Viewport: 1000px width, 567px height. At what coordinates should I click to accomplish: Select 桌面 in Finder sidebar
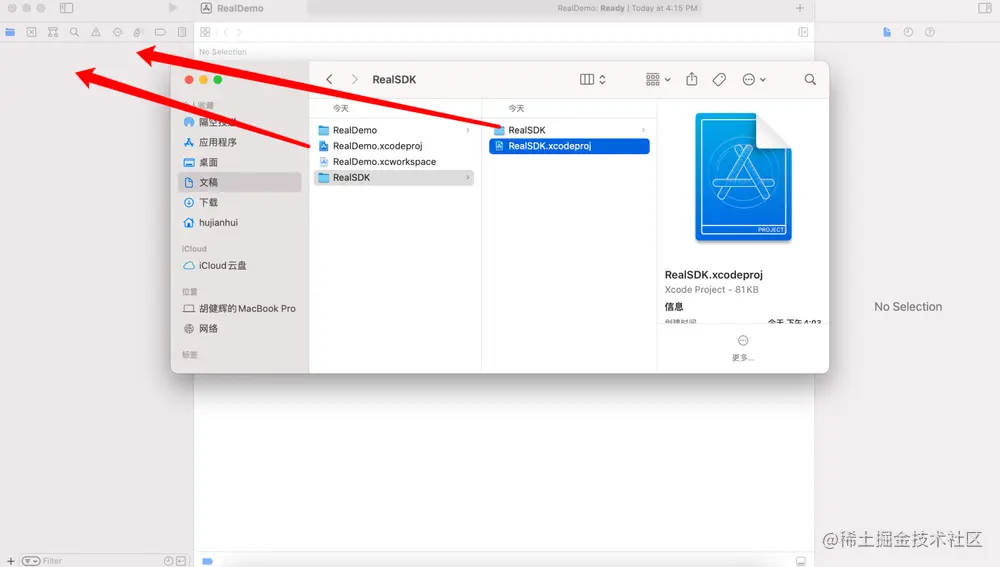(241, 162)
